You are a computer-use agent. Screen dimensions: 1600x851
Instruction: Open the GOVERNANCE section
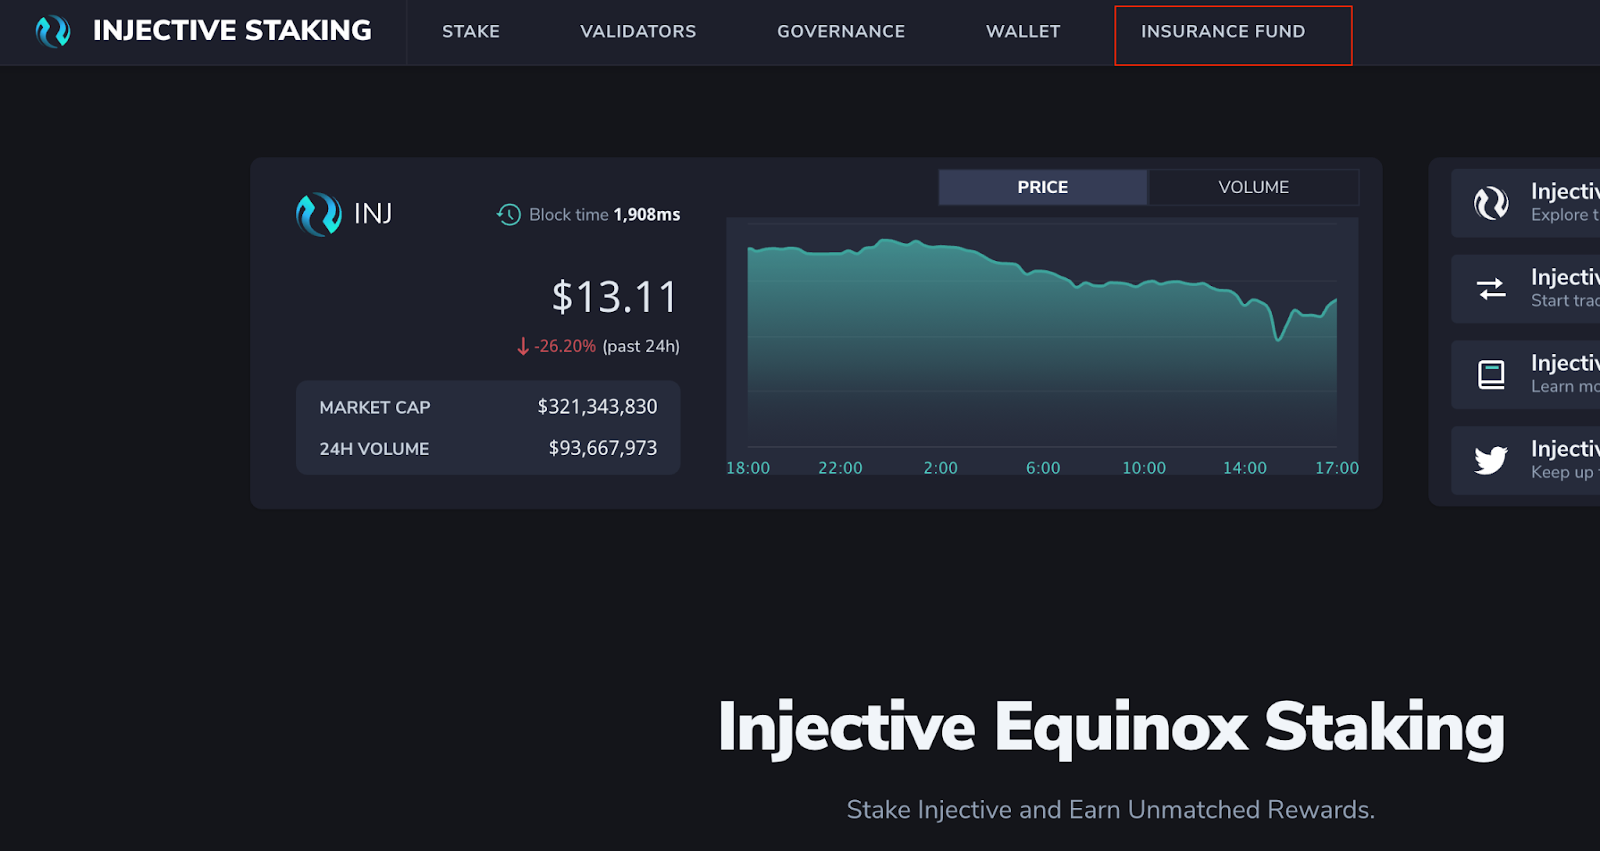(841, 32)
